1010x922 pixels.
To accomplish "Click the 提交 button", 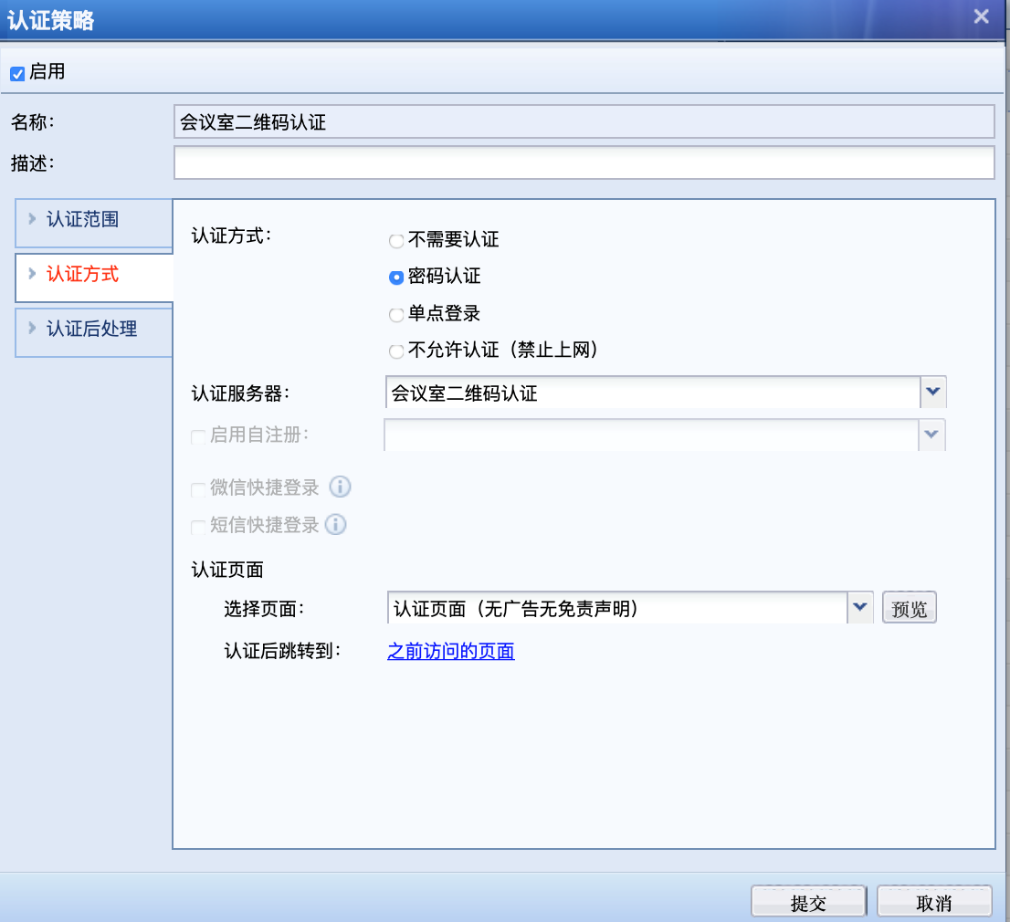I will pos(808,902).
